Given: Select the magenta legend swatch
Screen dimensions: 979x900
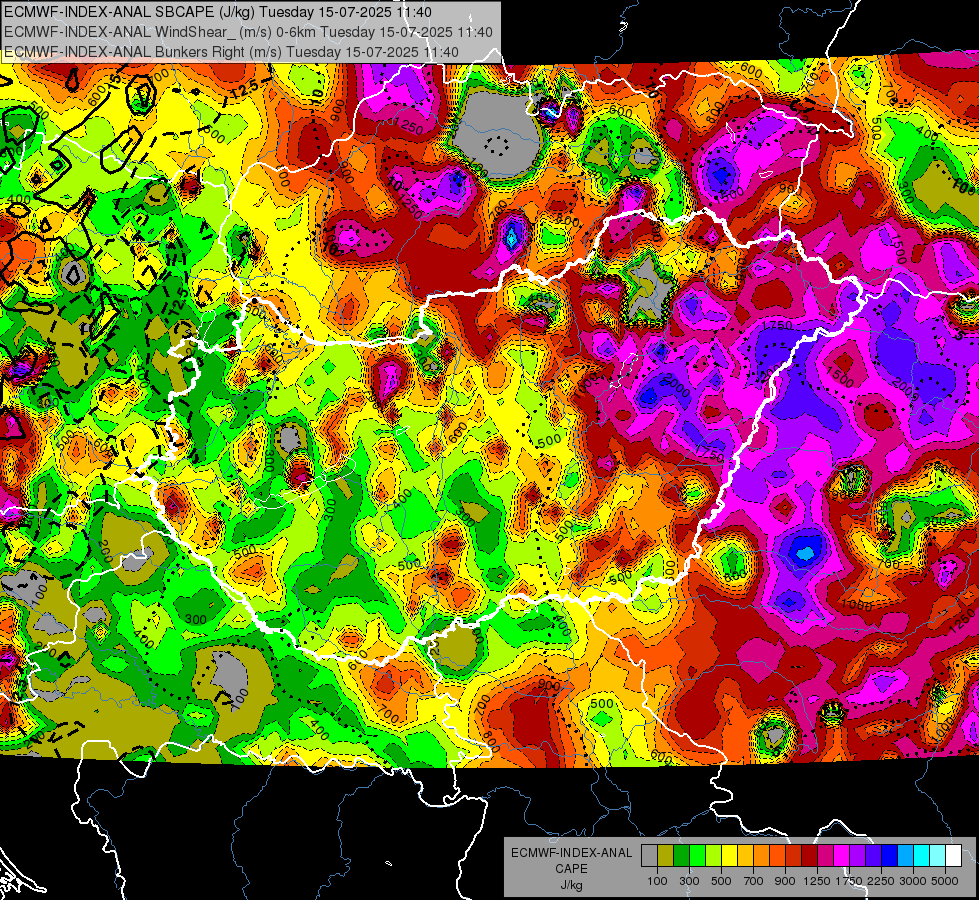Looking at the screenshot, I should [x=841, y=855].
